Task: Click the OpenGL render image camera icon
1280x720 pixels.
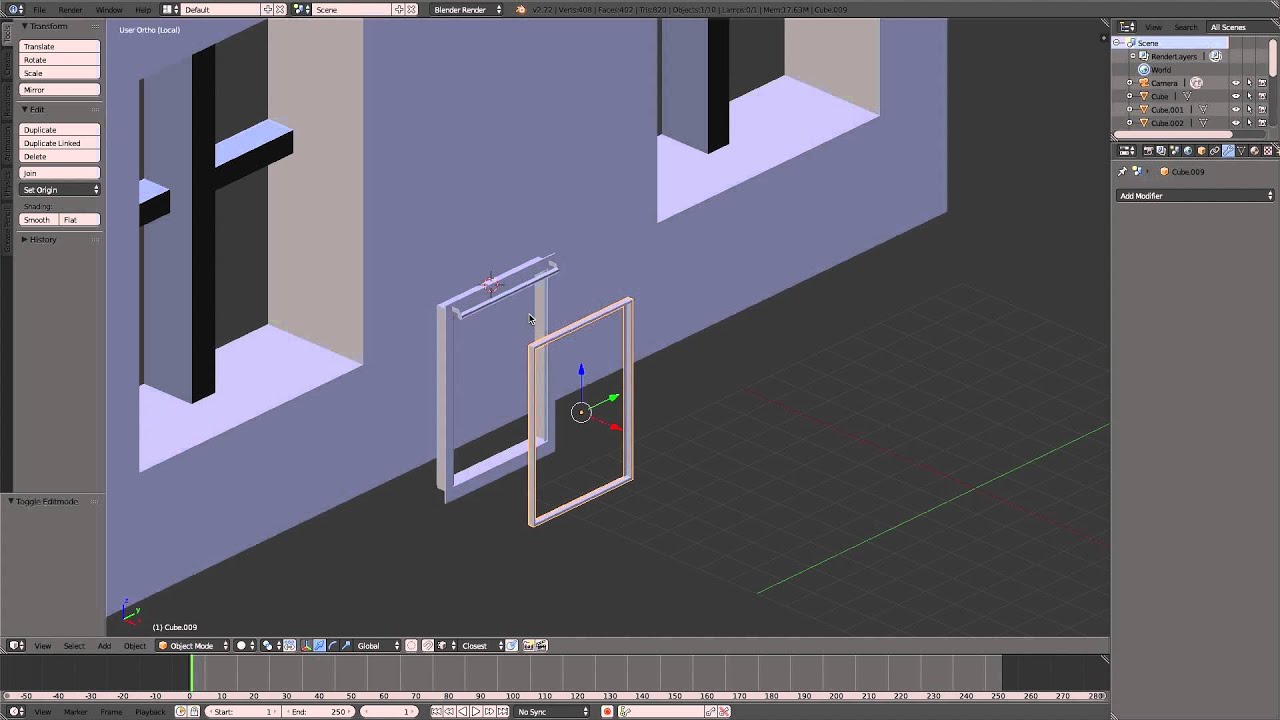Action: pyautogui.click(x=529, y=646)
